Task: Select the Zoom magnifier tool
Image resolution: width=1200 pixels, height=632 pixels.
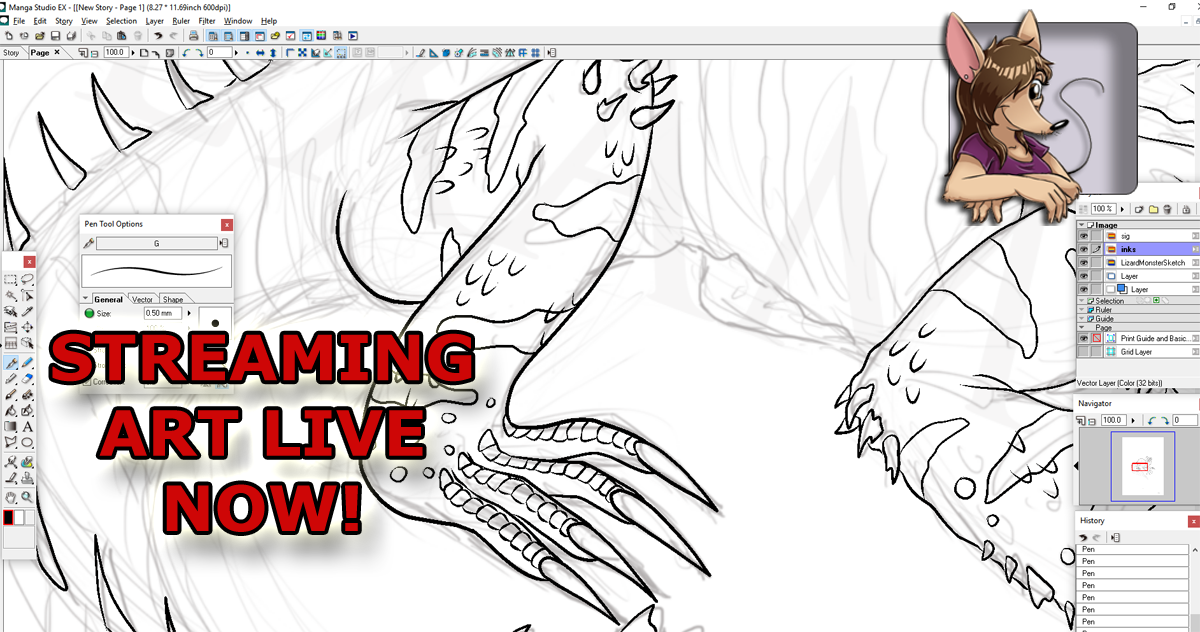Action: (27, 498)
